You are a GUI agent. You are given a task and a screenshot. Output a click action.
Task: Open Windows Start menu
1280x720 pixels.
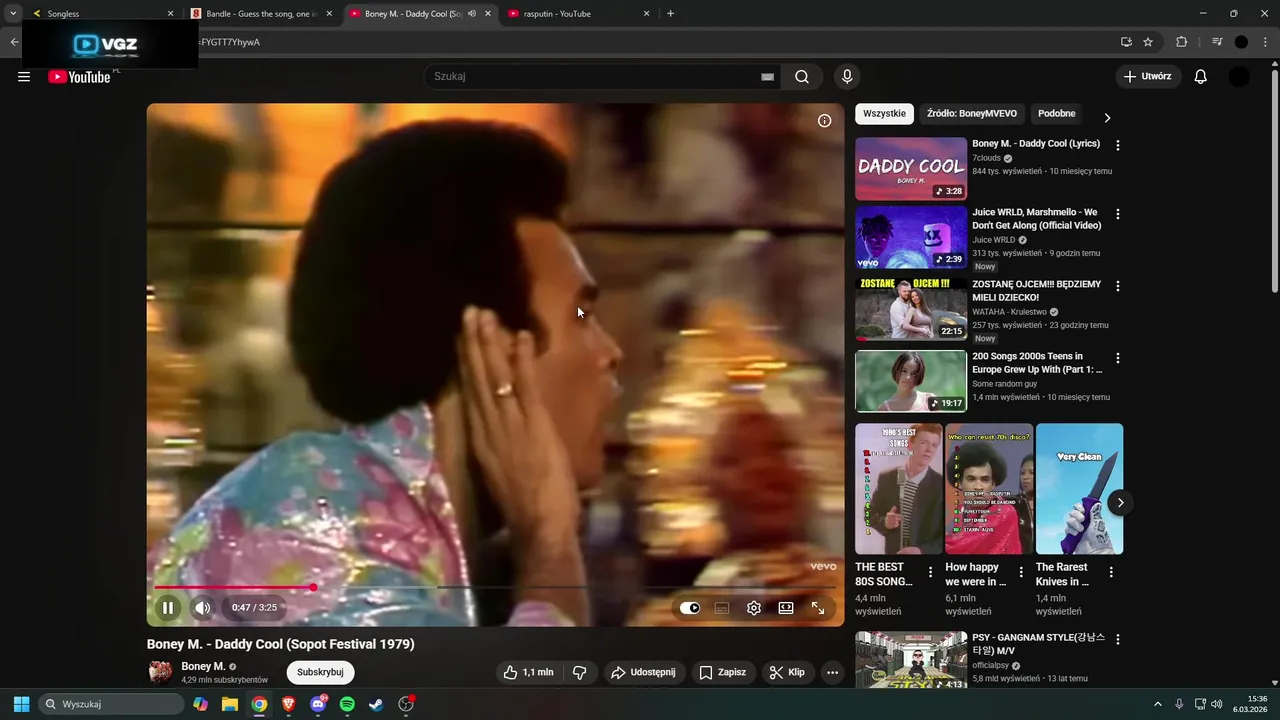point(21,704)
